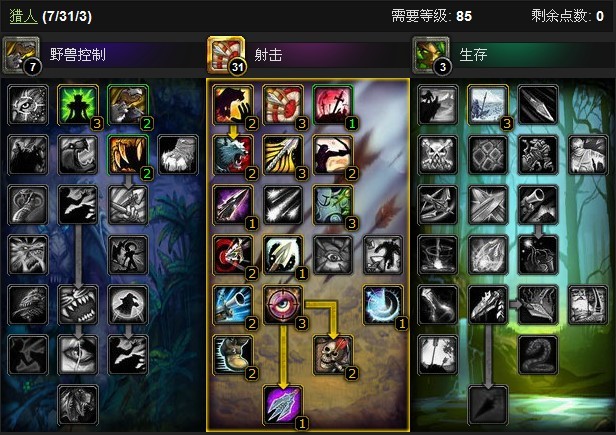Select the 生存 talent tree header
The image size is (616, 435).
(473, 54)
